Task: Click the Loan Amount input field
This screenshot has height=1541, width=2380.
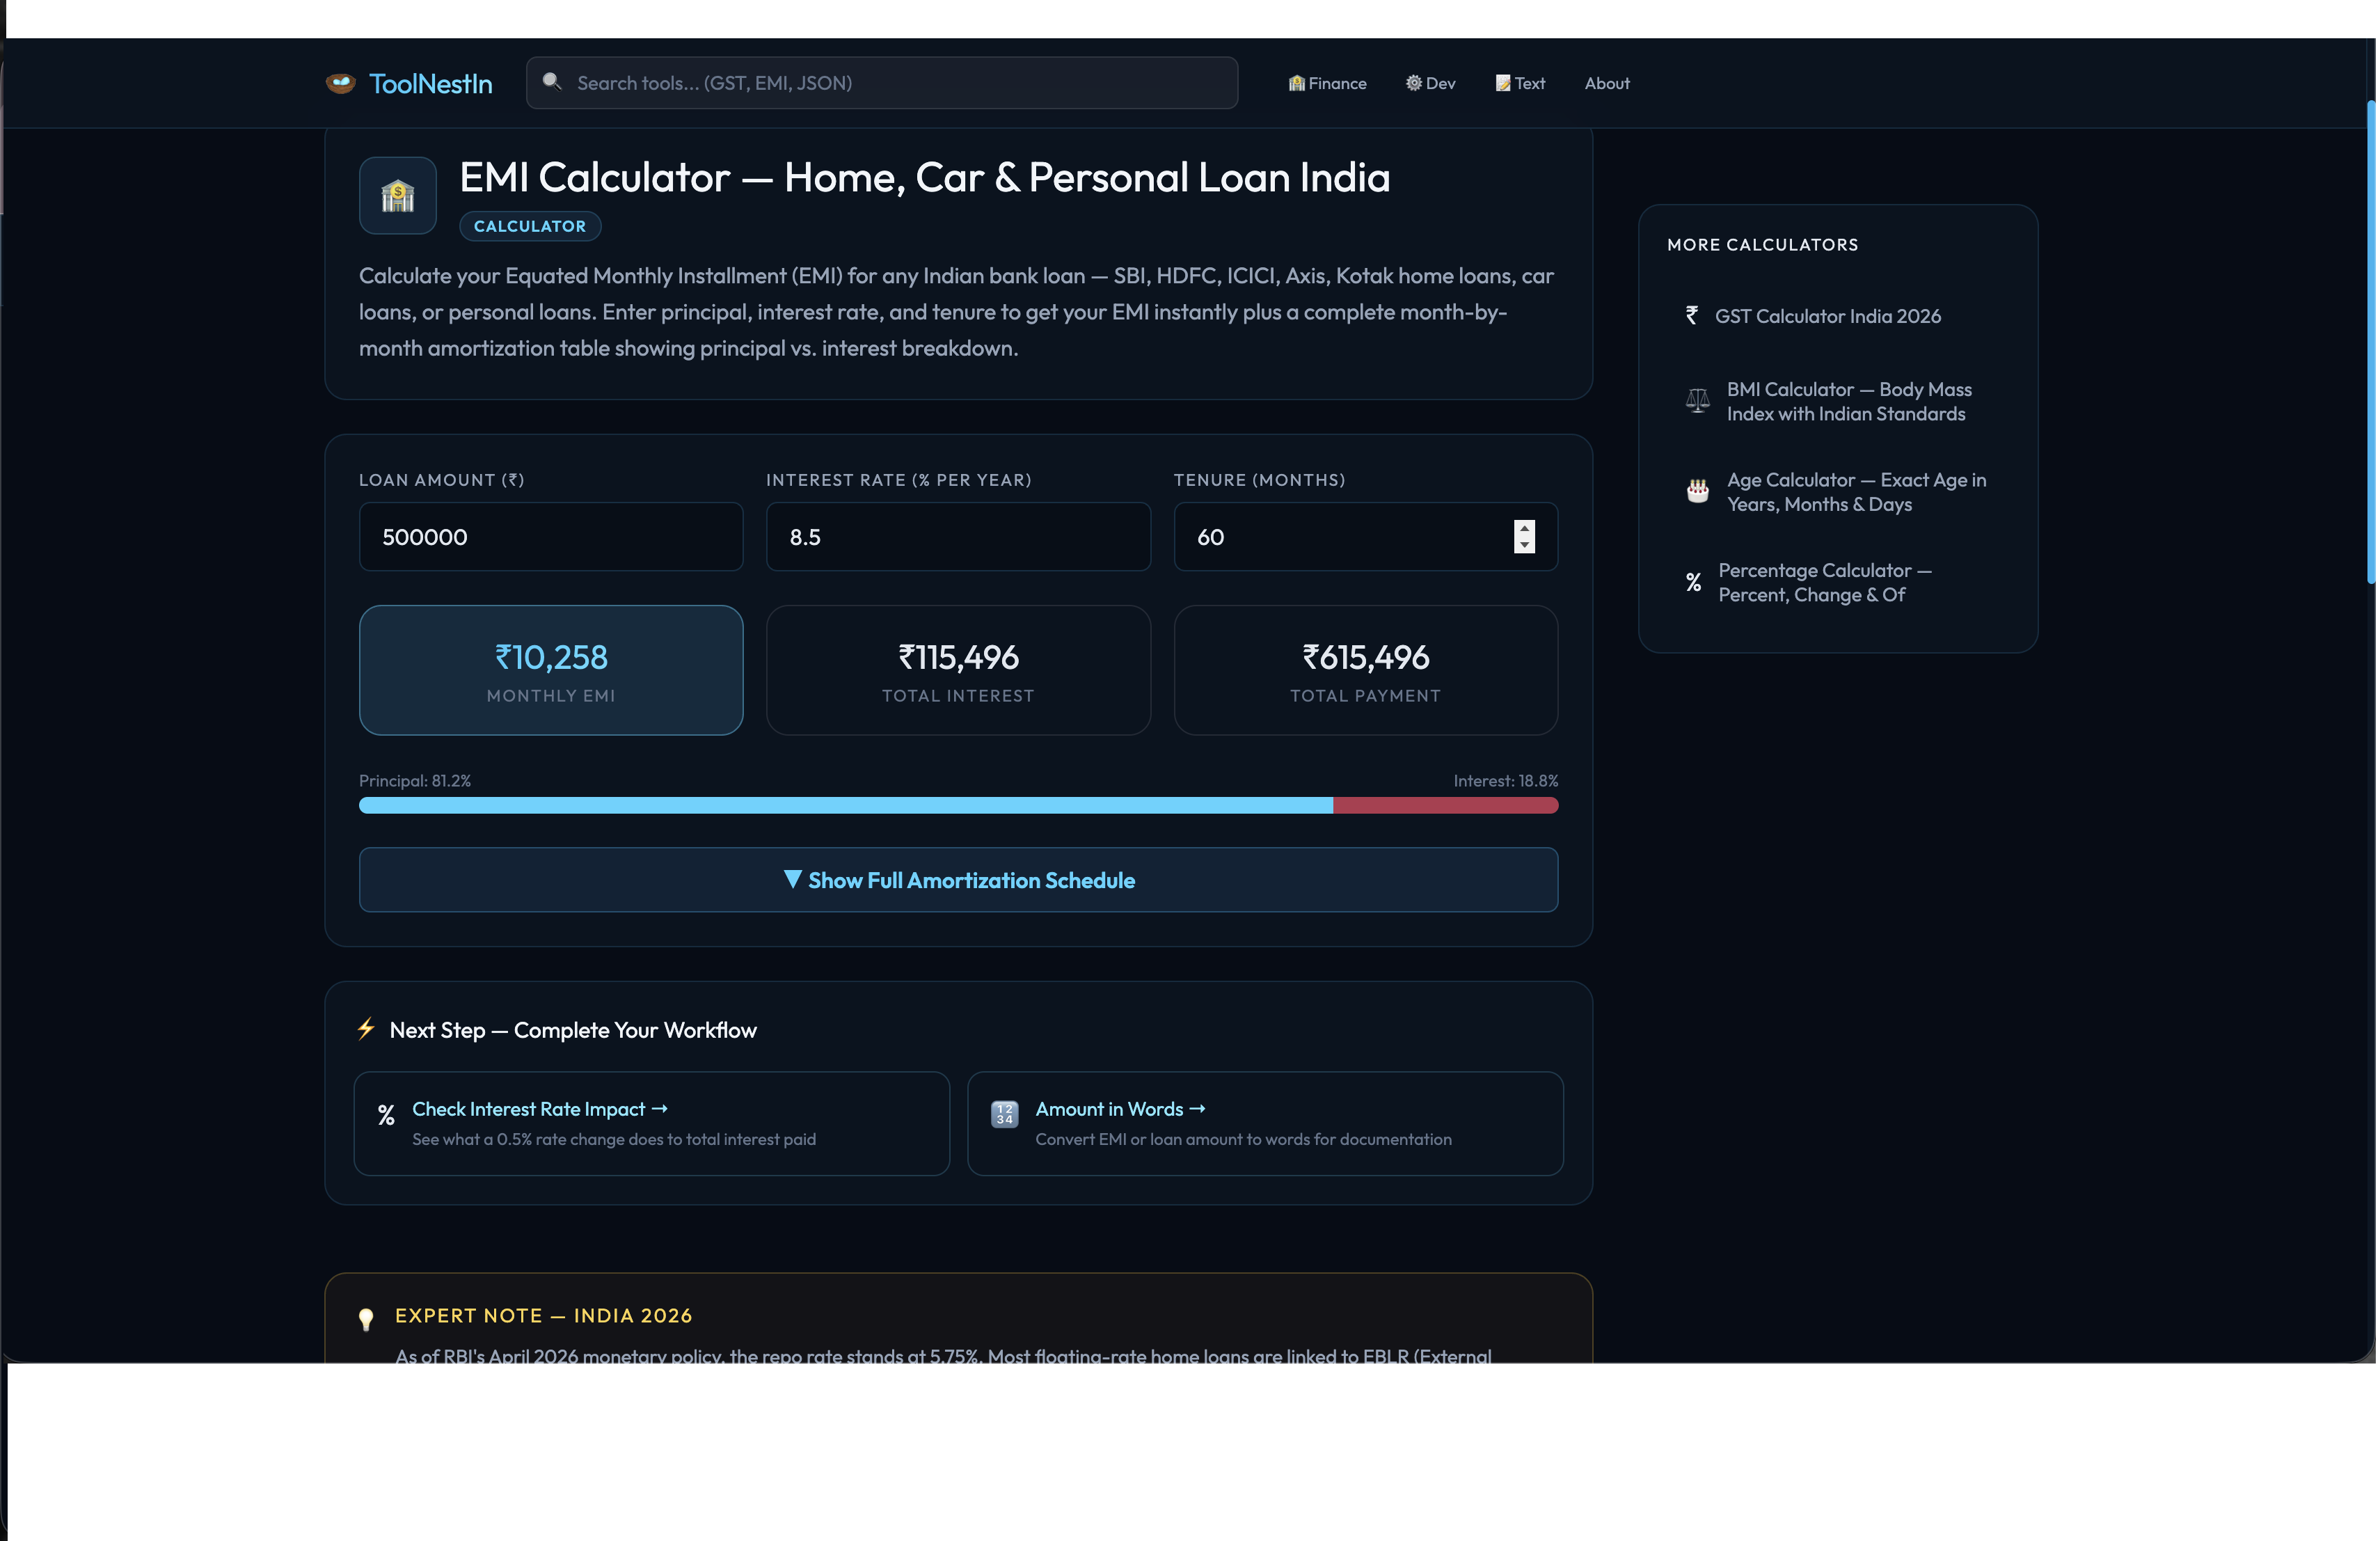Action: coord(551,538)
